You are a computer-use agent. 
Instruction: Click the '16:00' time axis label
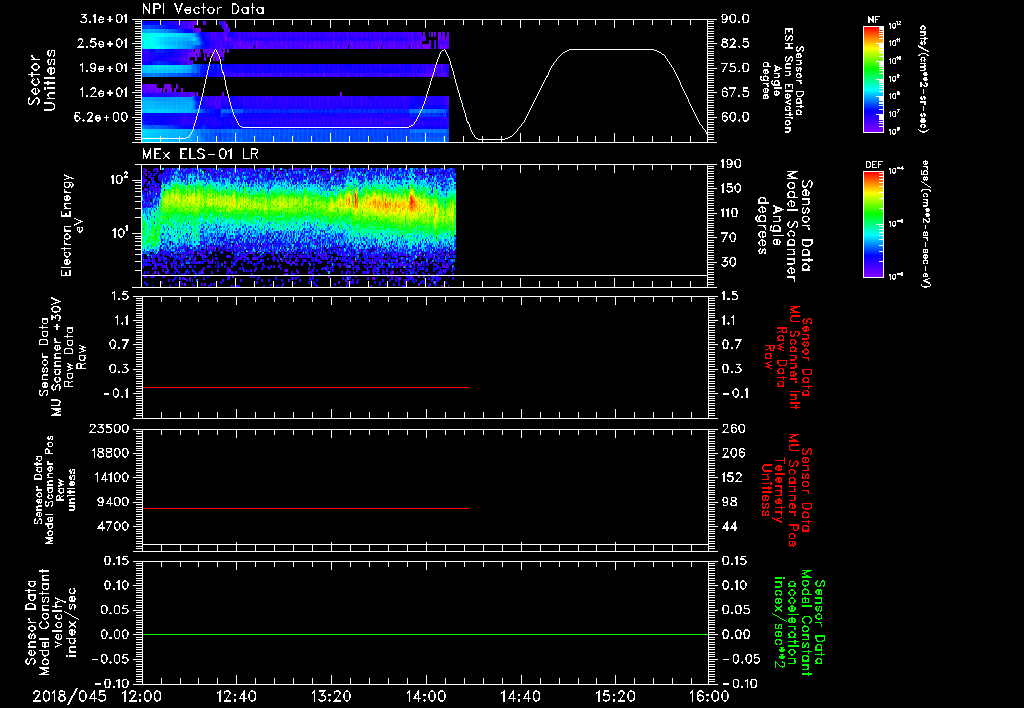click(709, 696)
